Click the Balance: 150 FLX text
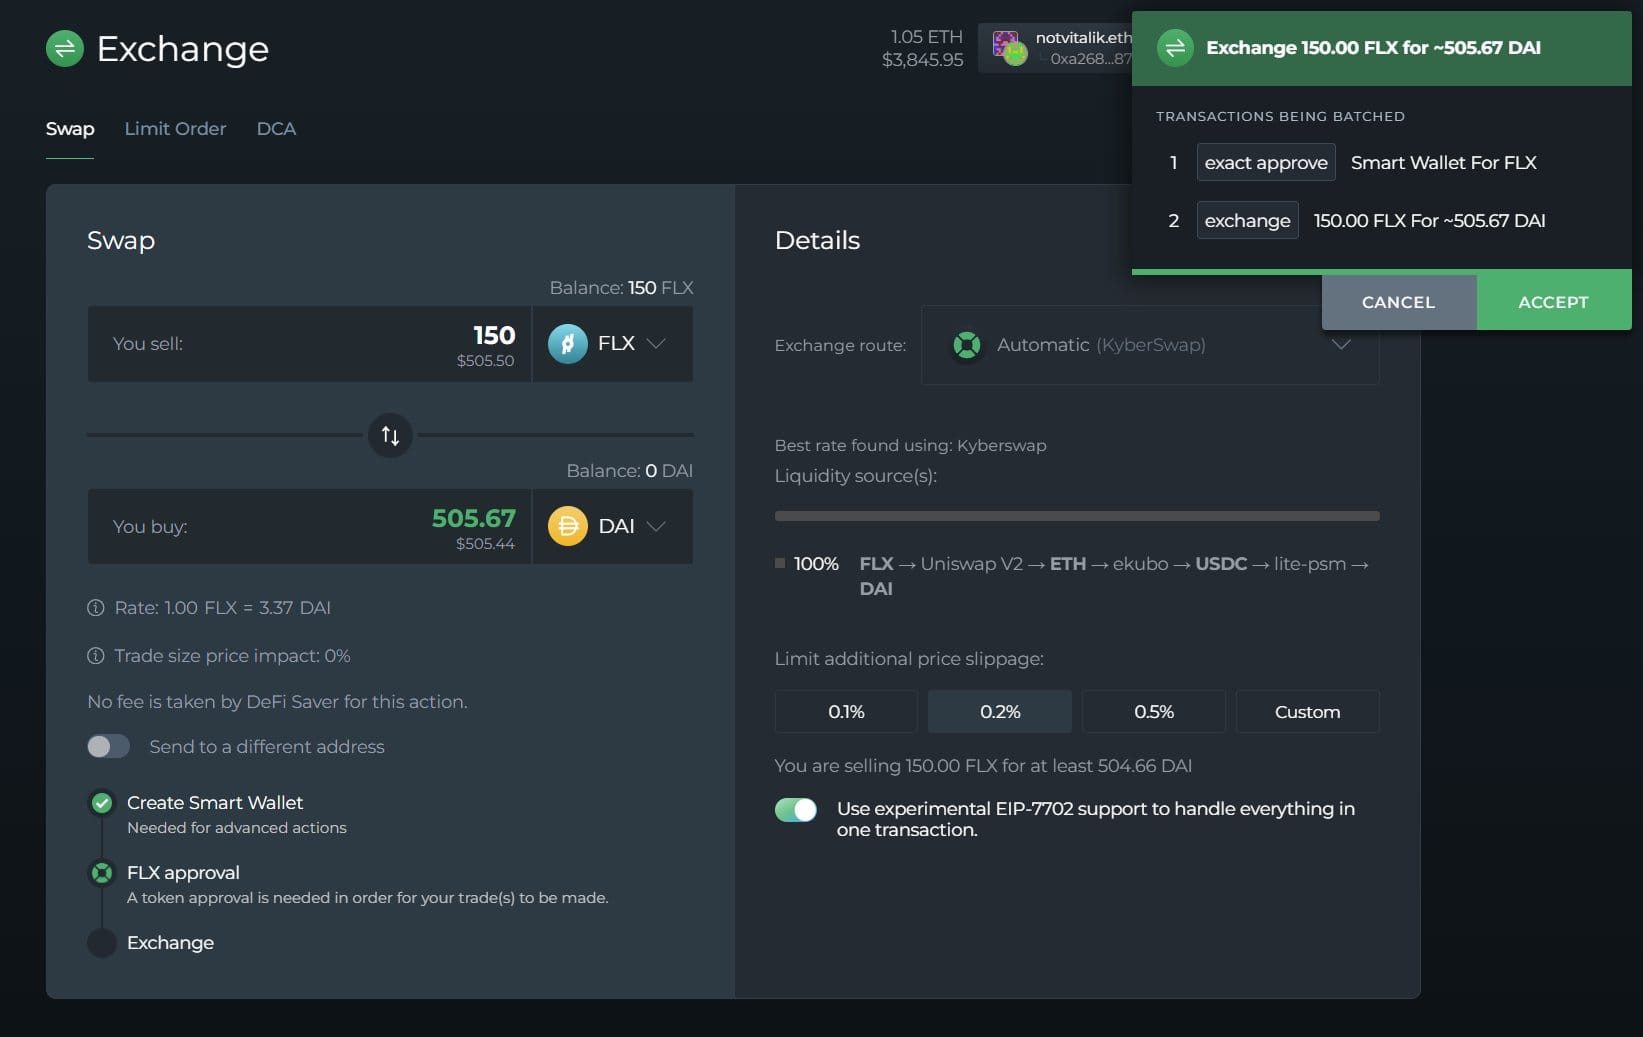Viewport: 1643px width, 1037px height. 621,288
